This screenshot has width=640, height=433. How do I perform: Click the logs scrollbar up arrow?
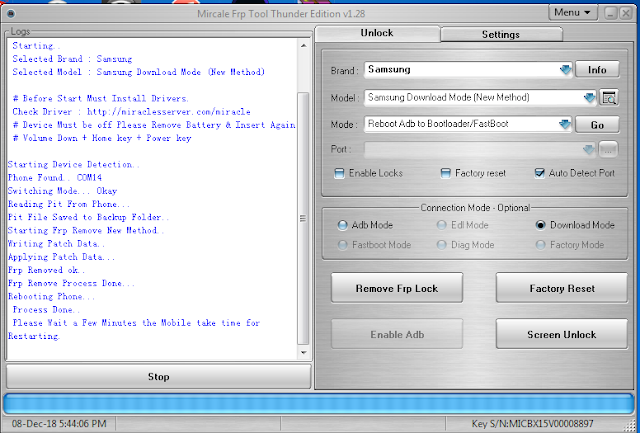click(x=303, y=46)
